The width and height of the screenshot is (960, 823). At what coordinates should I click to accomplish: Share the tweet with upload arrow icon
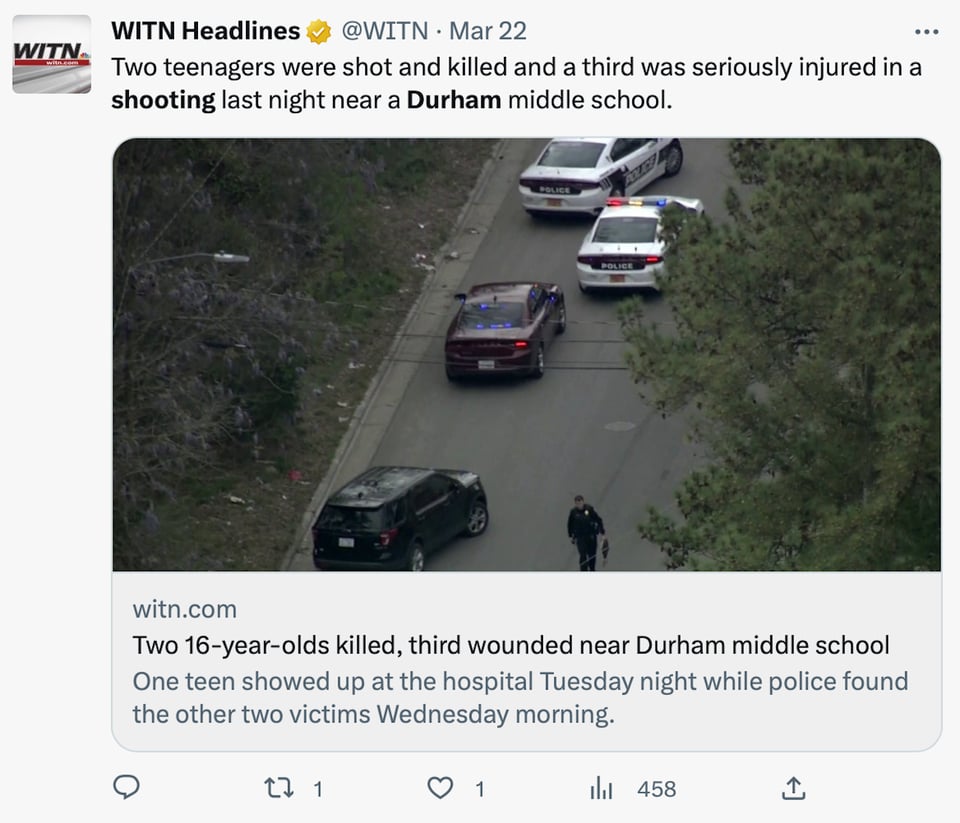[x=793, y=788]
